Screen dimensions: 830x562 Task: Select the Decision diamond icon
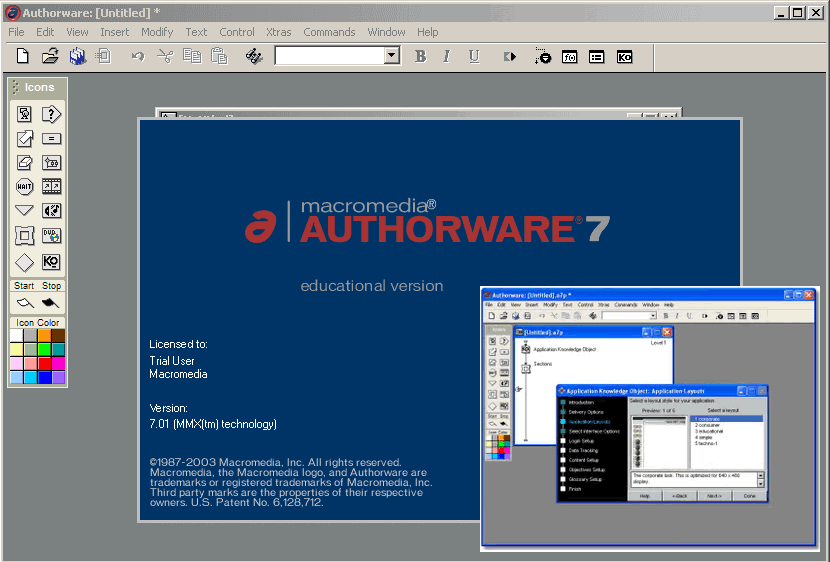pyautogui.click(x=25, y=262)
